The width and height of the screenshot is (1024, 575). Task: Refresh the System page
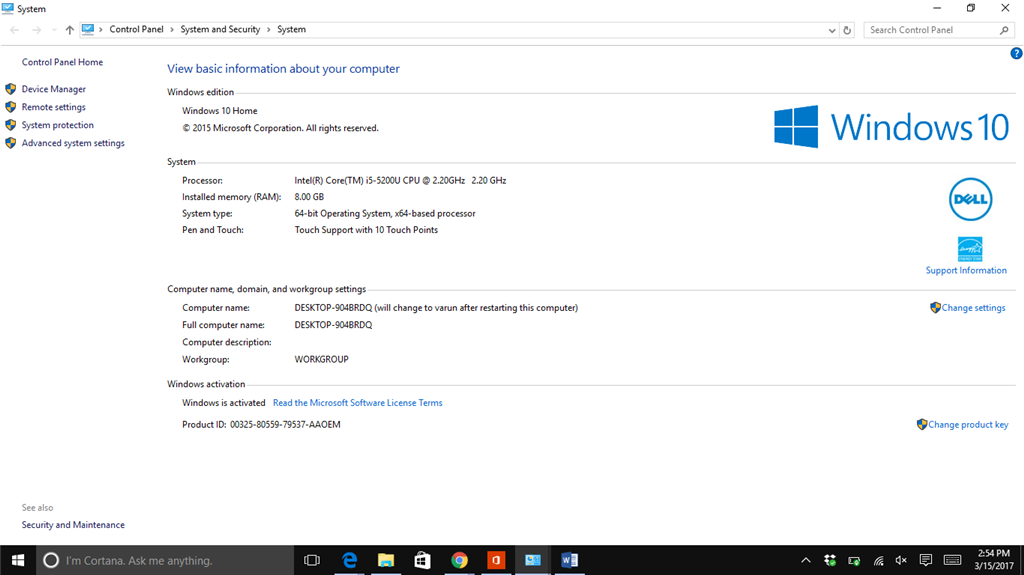click(x=847, y=30)
